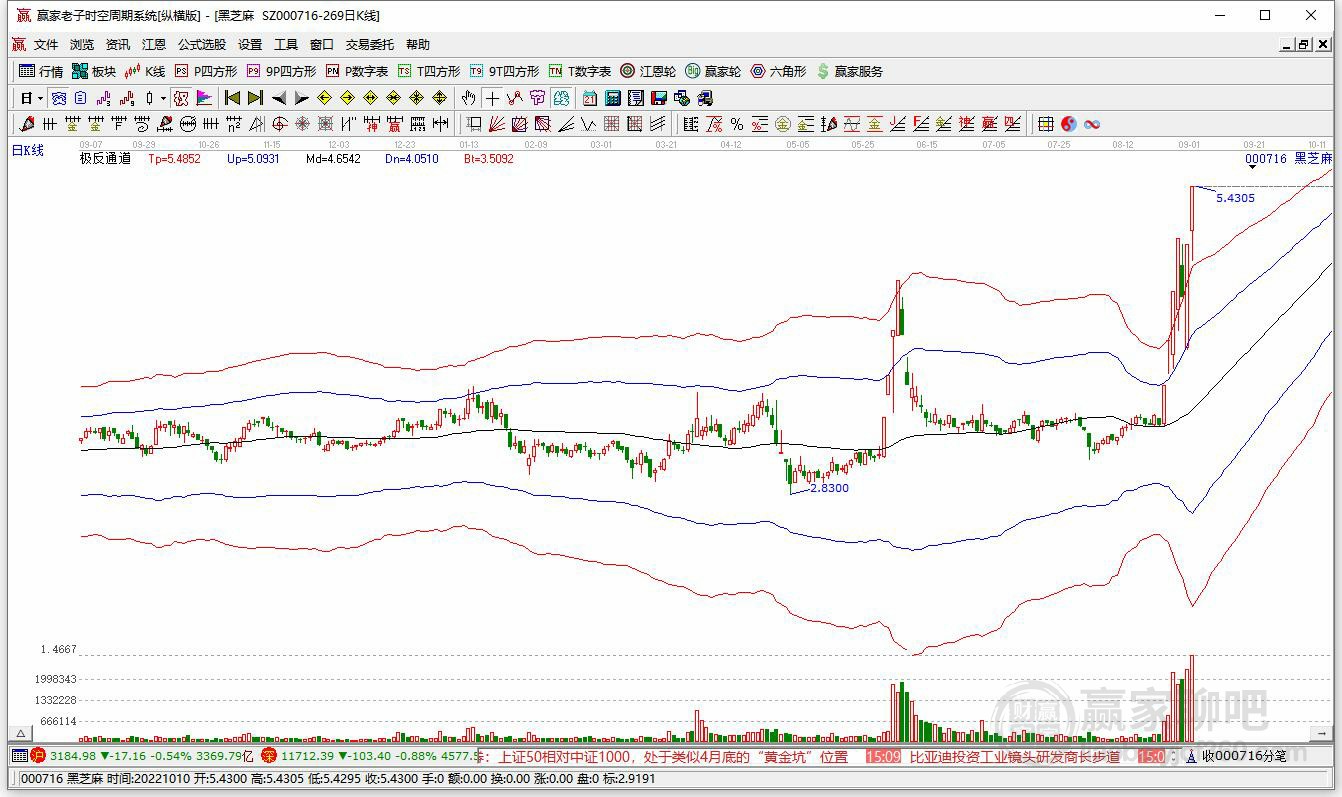Open the T四方形 tool
Image resolution: width=1342 pixels, height=797 pixels.
(x=429, y=71)
